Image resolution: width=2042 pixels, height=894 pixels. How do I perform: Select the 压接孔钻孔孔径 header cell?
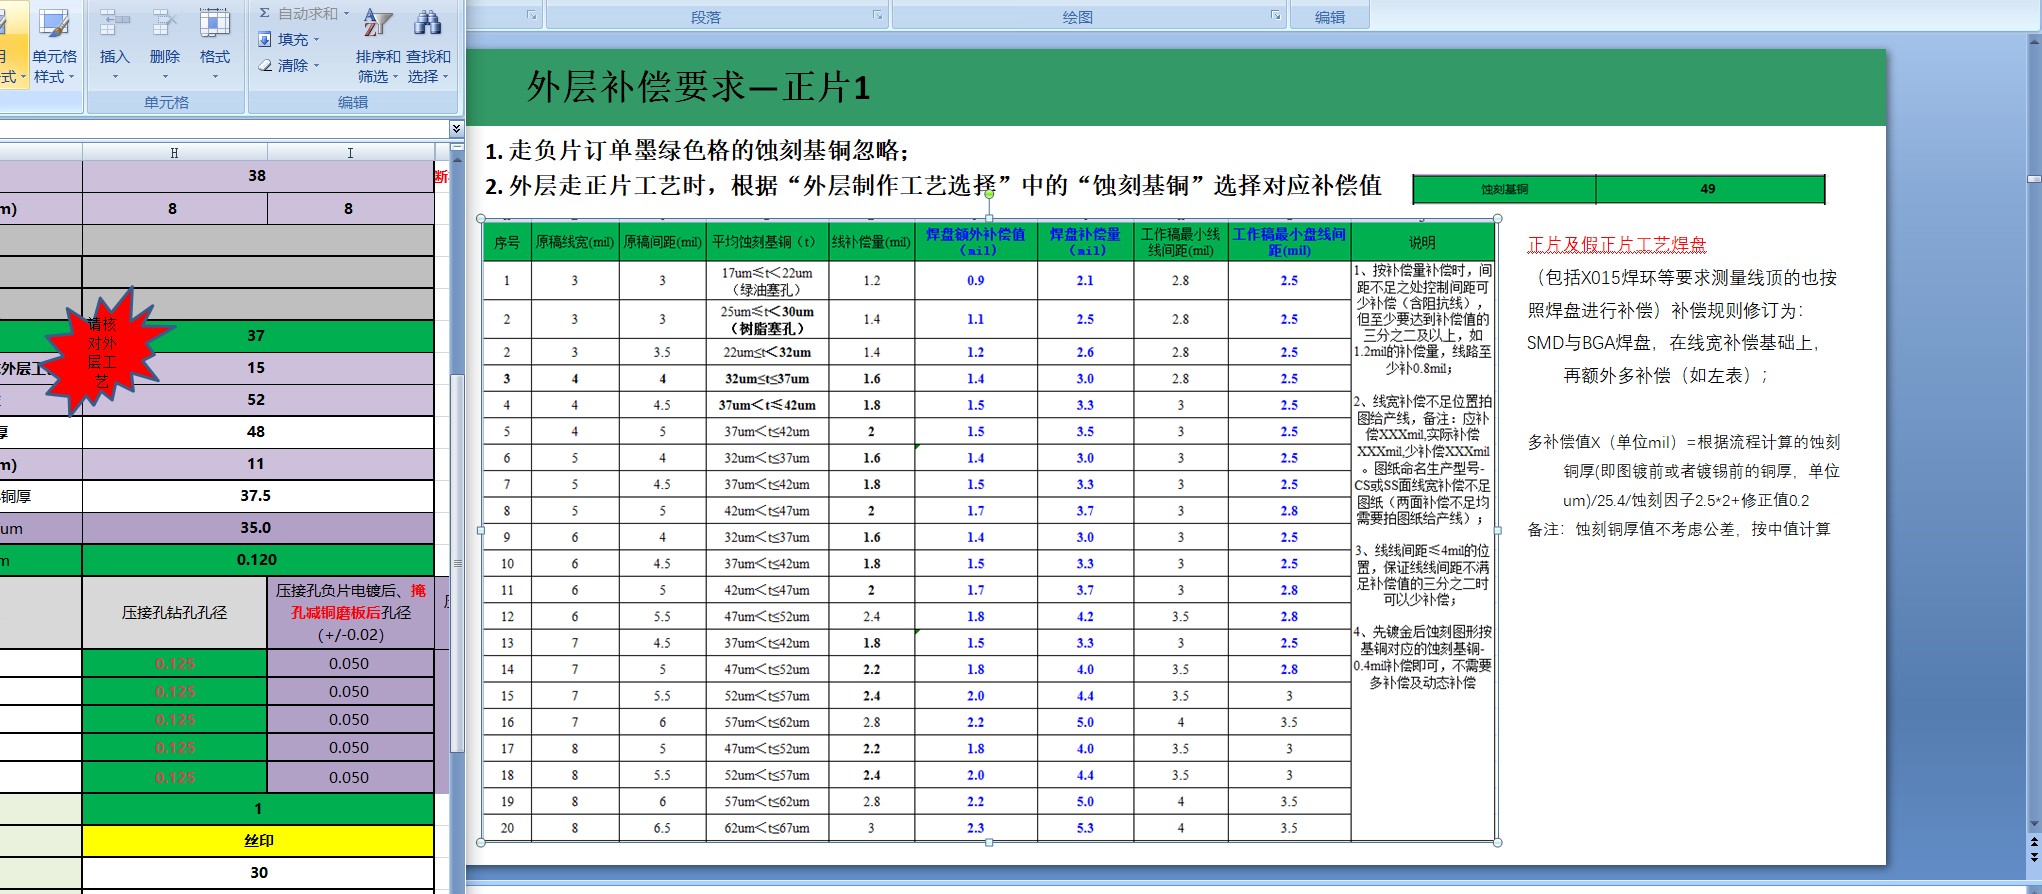pyautogui.click(x=175, y=613)
